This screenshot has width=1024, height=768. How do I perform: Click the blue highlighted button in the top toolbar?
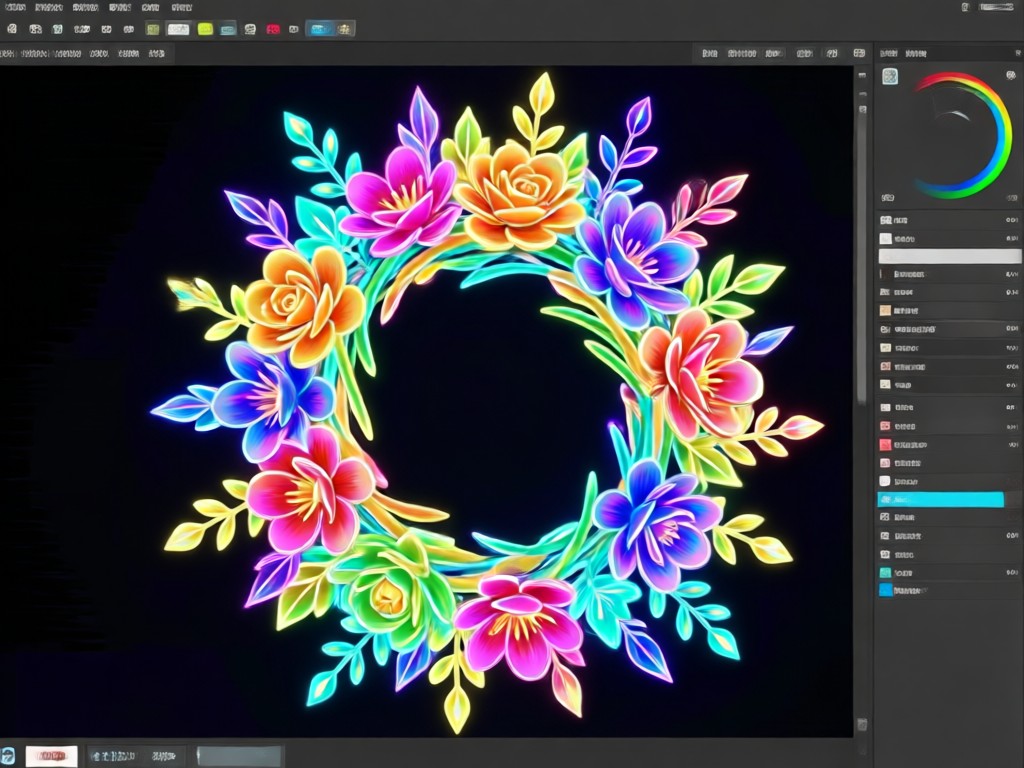(x=320, y=29)
